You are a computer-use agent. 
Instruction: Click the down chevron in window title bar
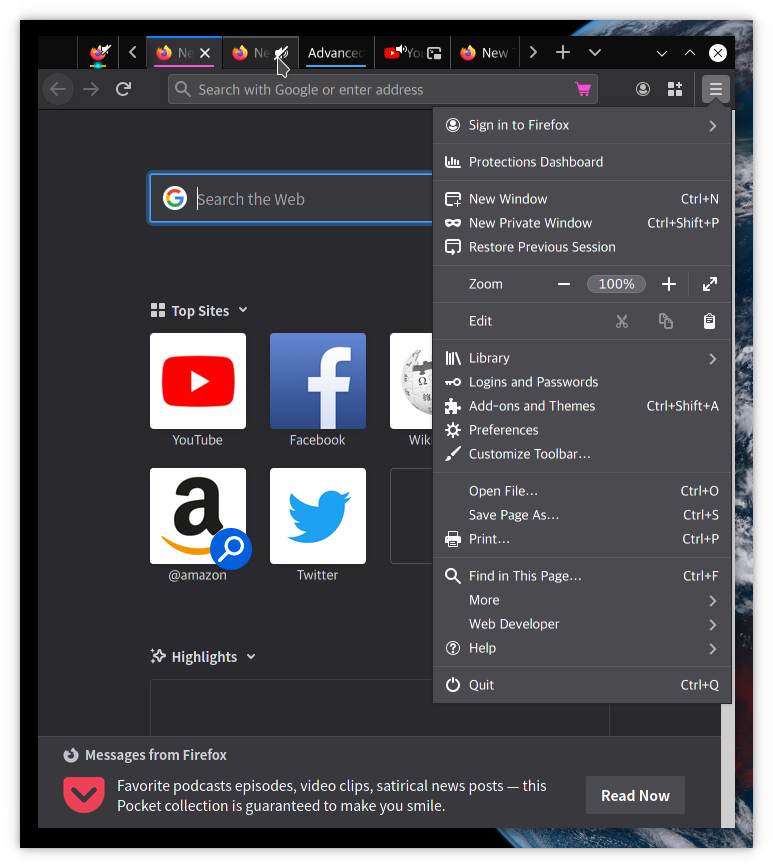[x=662, y=53]
